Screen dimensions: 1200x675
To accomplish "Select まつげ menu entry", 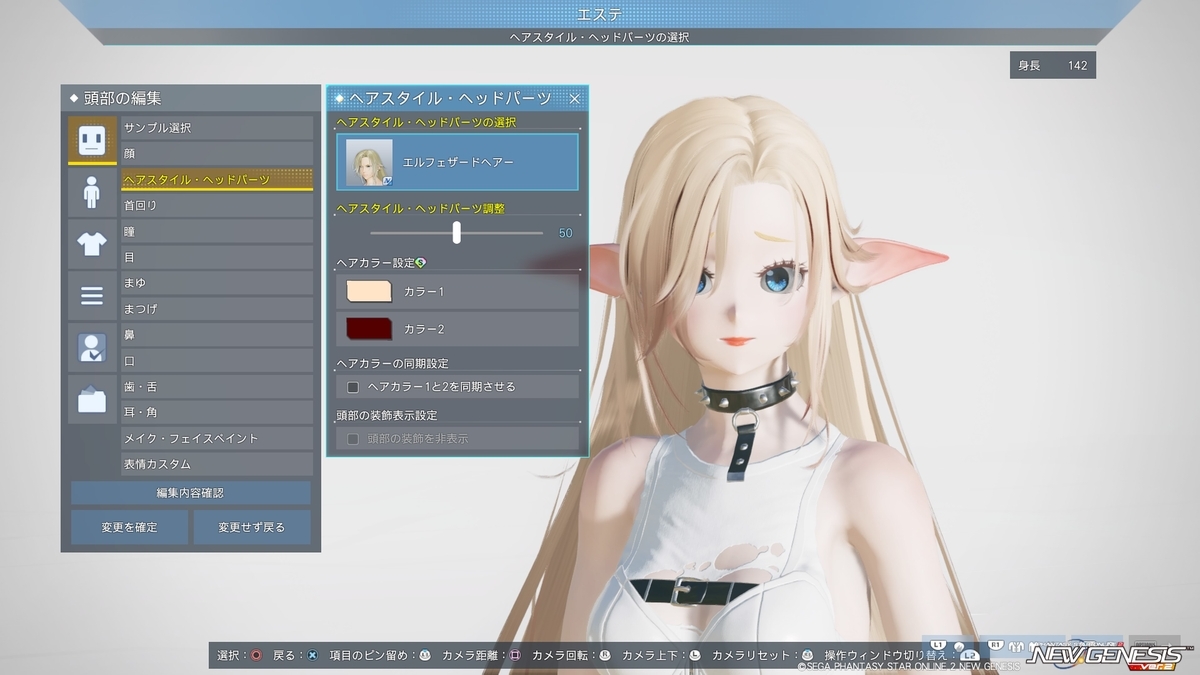I will (x=217, y=309).
